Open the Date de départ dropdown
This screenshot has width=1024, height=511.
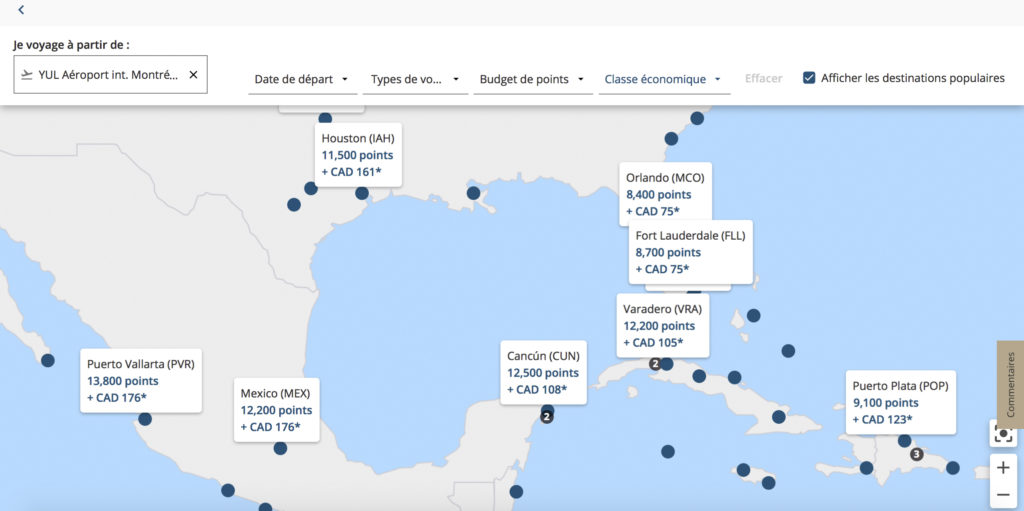302,79
